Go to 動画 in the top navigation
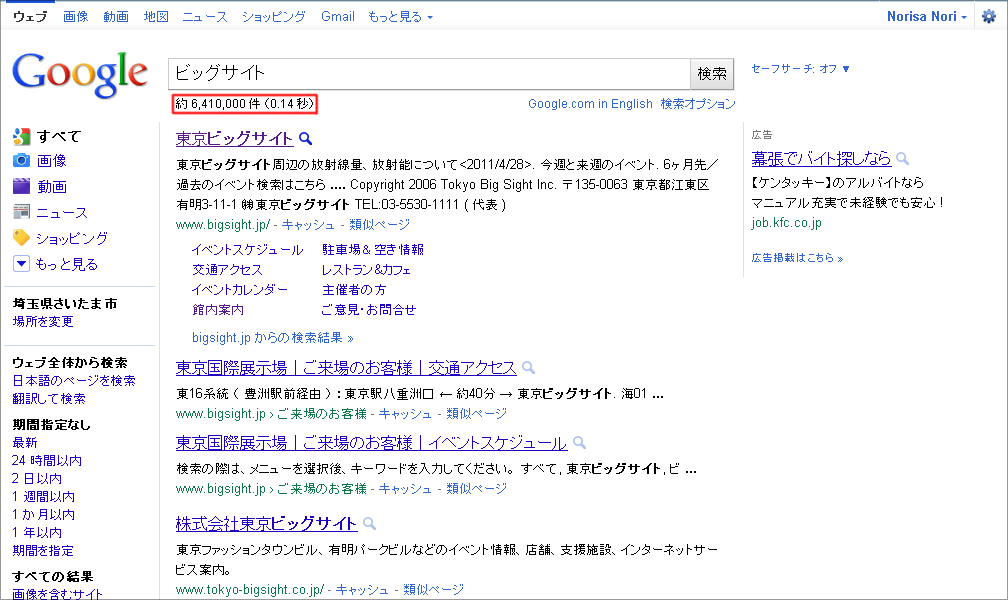 tap(116, 17)
